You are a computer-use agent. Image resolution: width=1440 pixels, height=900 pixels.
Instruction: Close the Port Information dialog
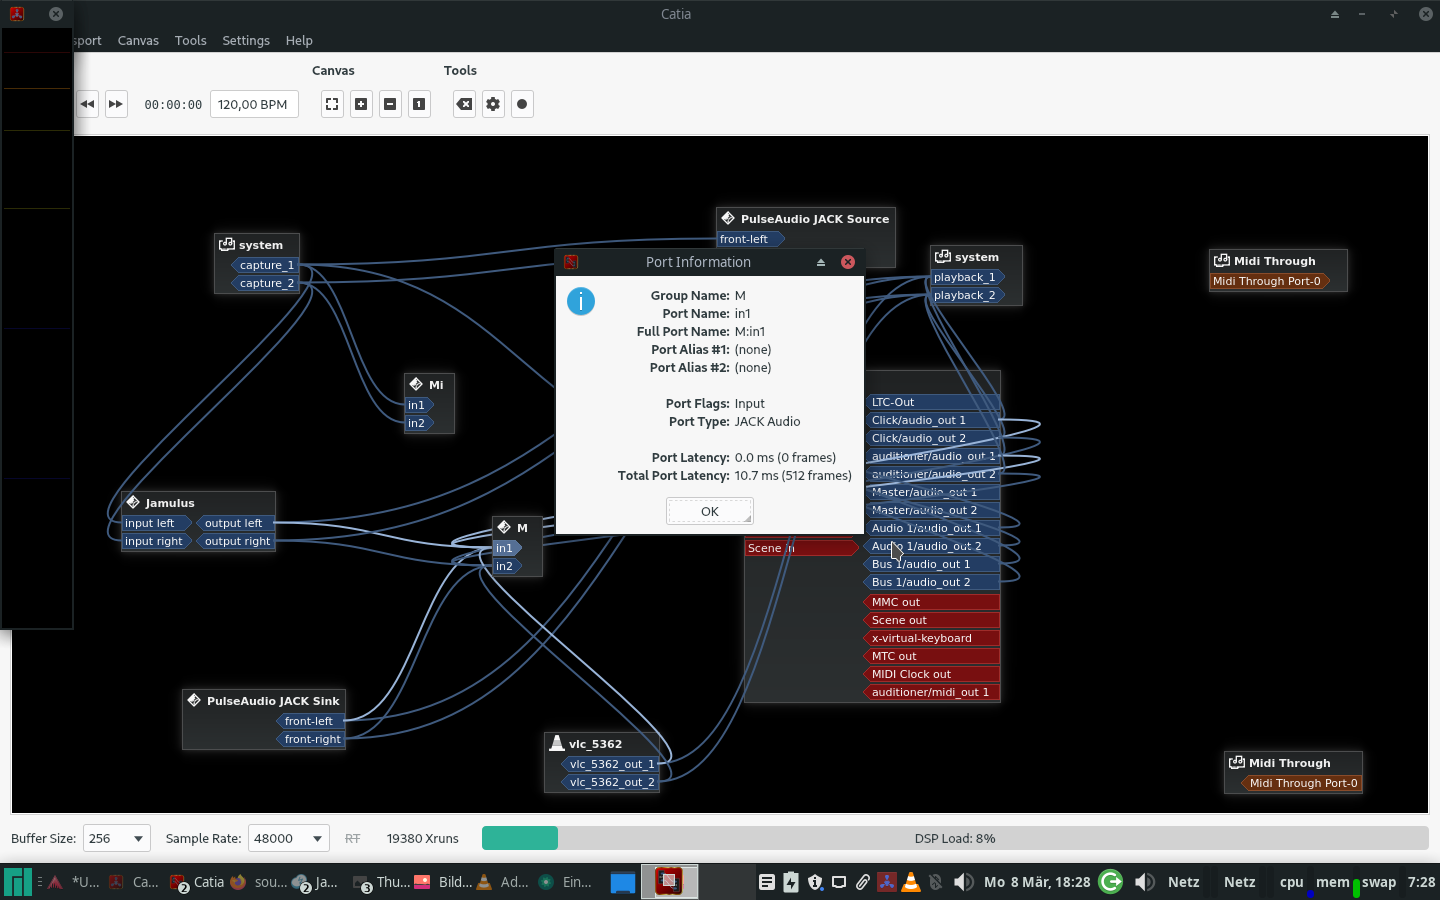pyautogui.click(x=848, y=262)
